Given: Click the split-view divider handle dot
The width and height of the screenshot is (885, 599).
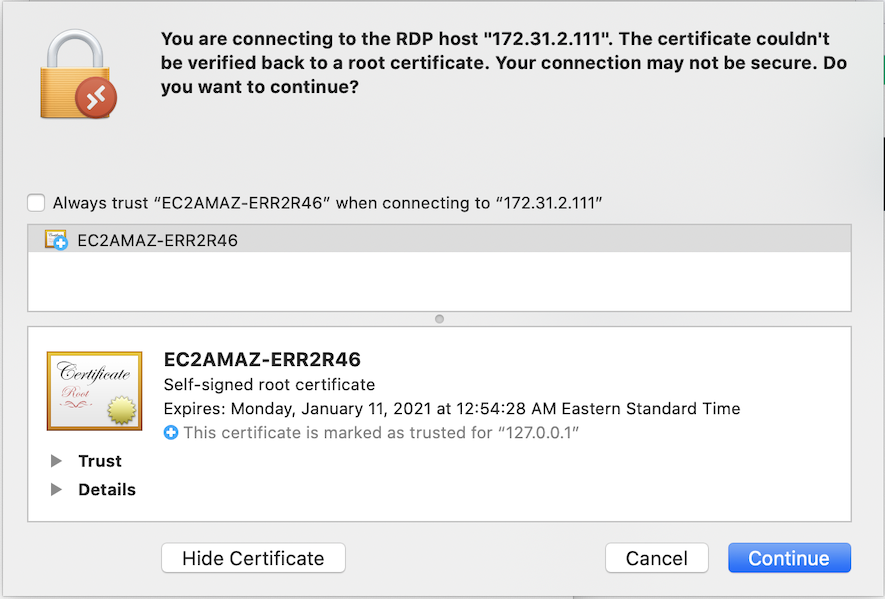Looking at the screenshot, I should click(439, 319).
